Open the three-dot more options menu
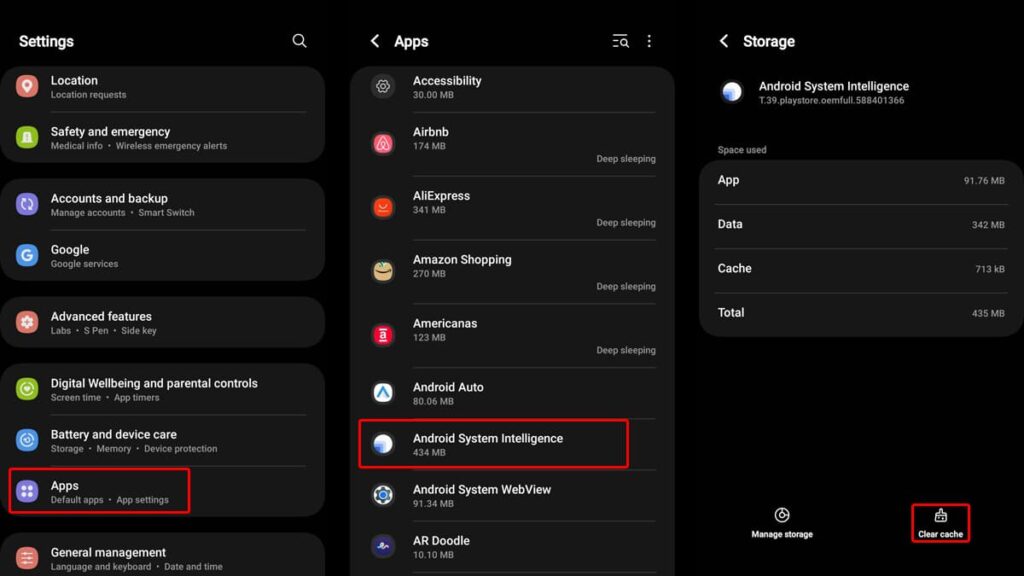Image resolution: width=1024 pixels, height=576 pixels. coord(649,41)
